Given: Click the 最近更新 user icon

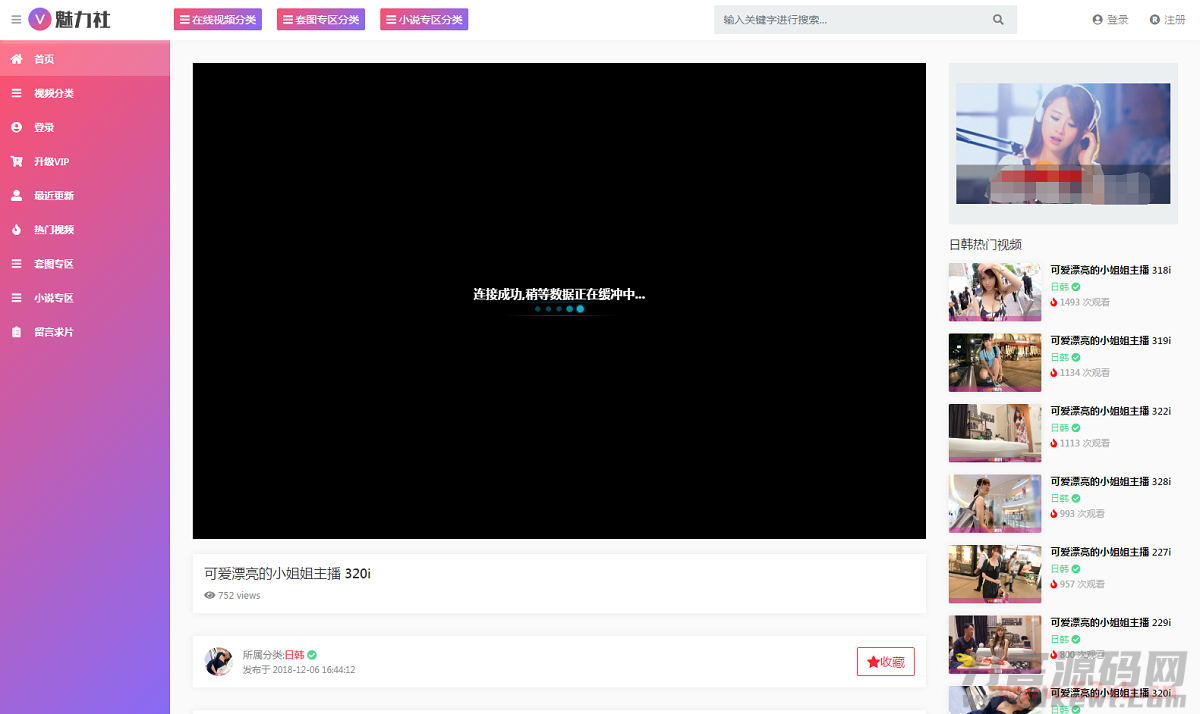Looking at the screenshot, I should pos(16,195).
